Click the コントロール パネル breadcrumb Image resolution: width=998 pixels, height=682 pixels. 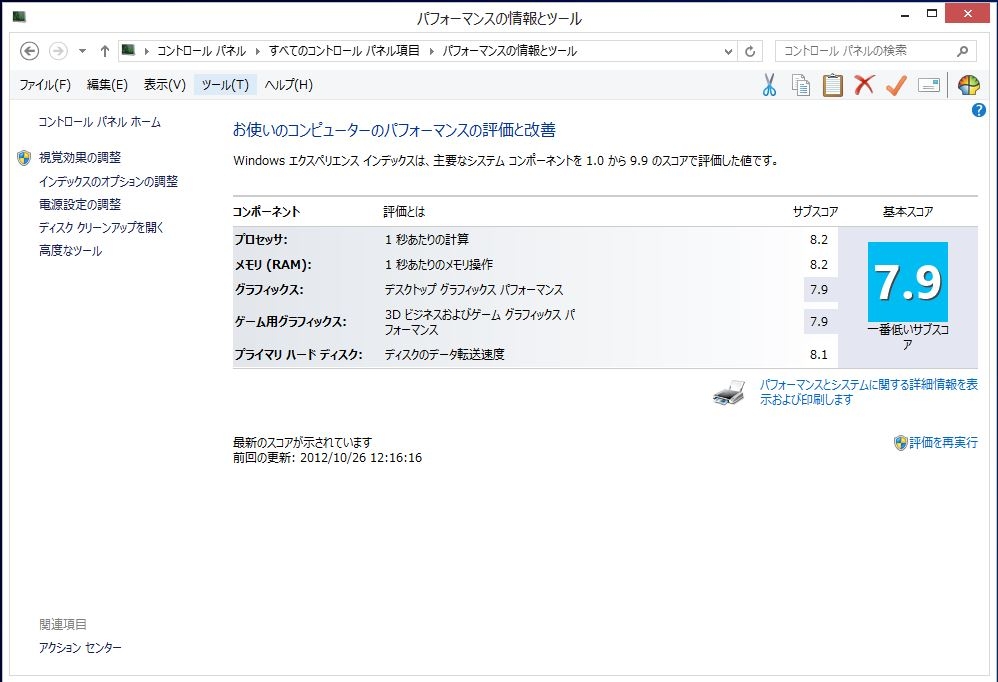coord(201,51)
